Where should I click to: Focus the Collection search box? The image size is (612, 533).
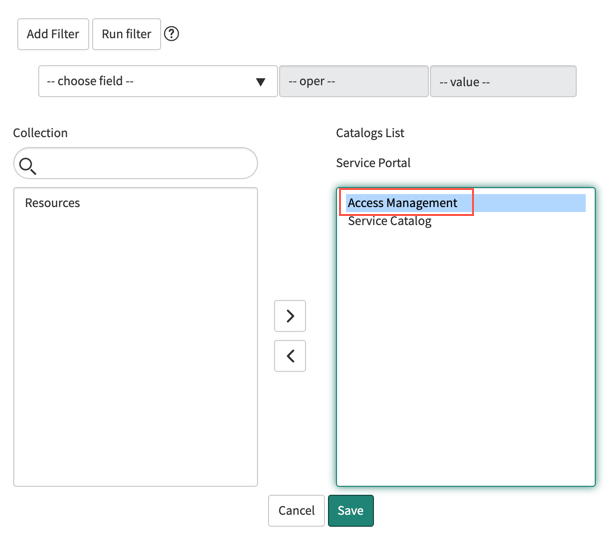135,163
